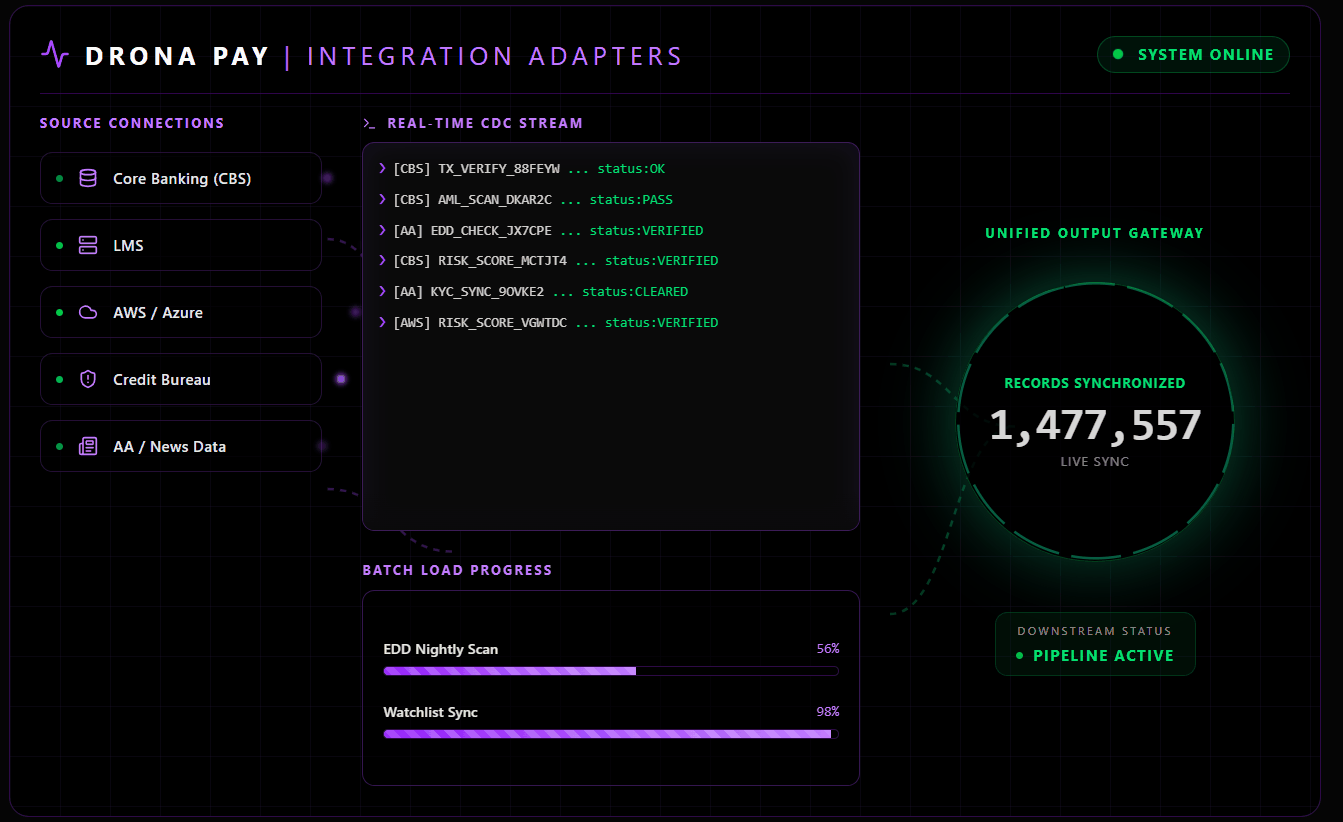The height and width of the screenshot is (822, 1343).
Task: Click the 98% progress value
Action: click(828, 712)
